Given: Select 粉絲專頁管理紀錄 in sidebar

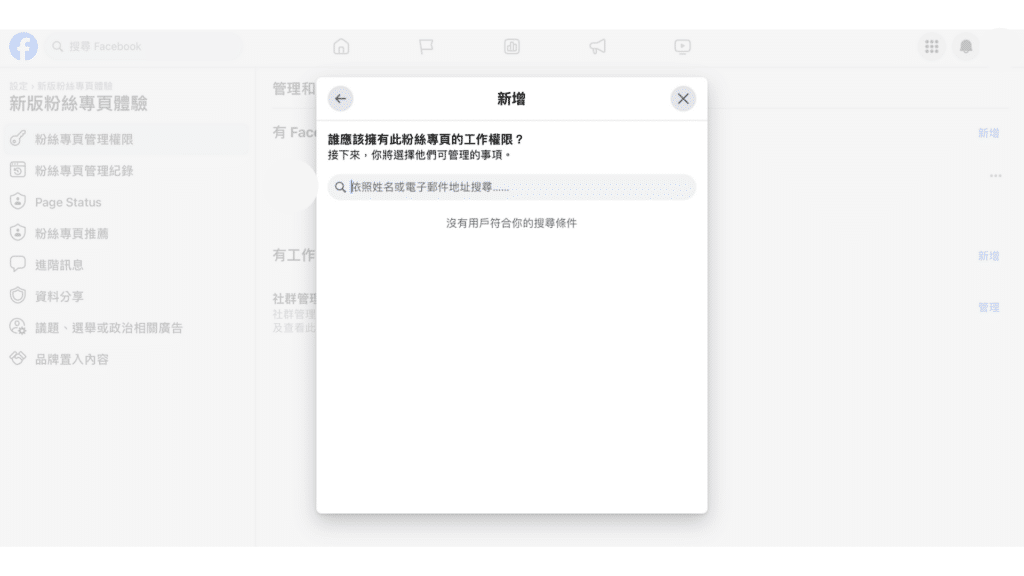Looking at the screenshot, I should [x=84, y=171].
